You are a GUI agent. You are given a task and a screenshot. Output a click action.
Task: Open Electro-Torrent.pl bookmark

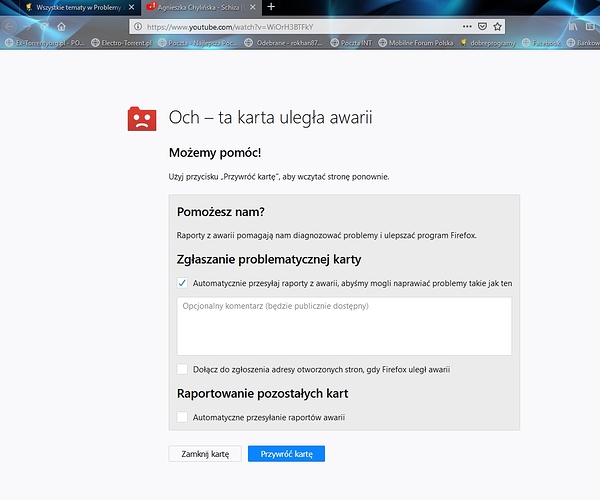[122, 43]
